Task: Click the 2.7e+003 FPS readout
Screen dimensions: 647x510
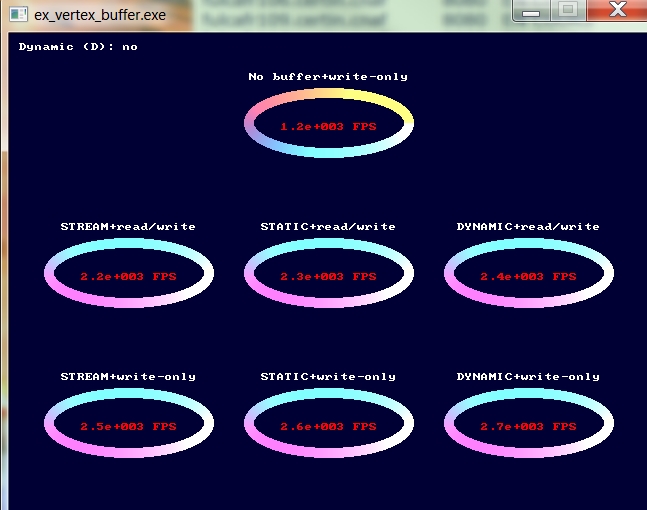Action: [x=528, y=426]
